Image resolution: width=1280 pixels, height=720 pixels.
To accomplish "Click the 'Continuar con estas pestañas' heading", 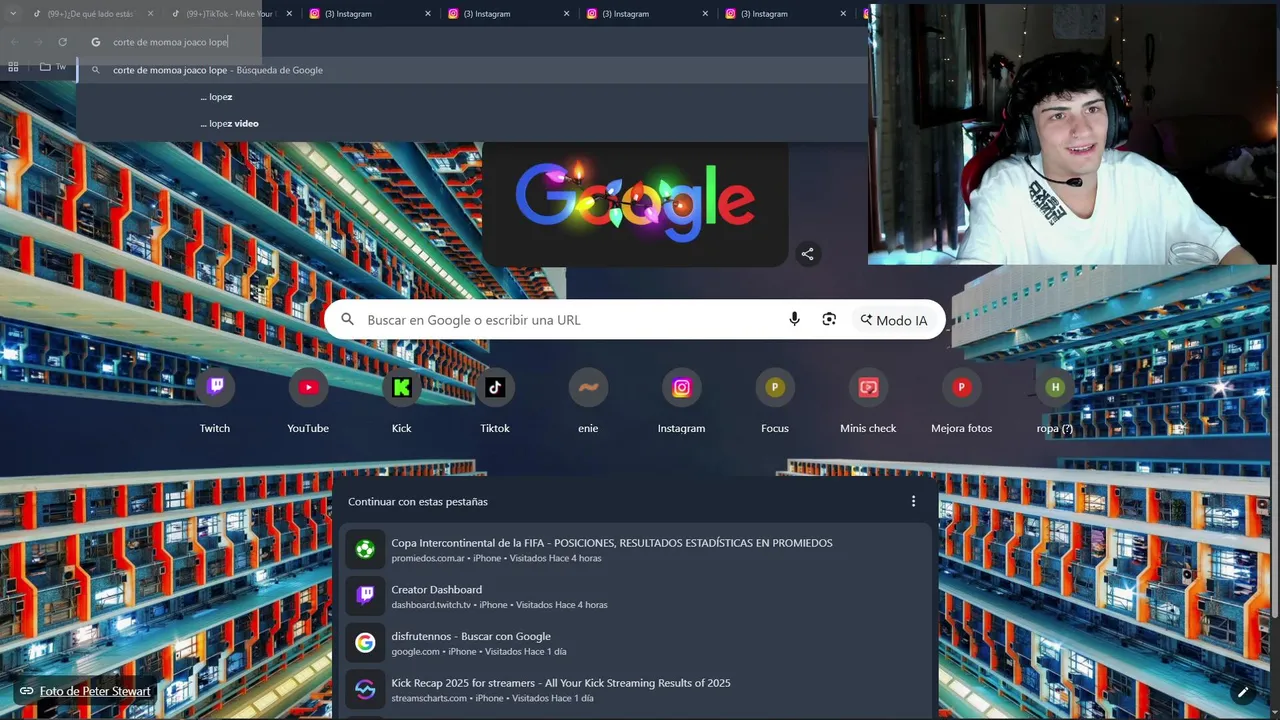I will point(418,501).
